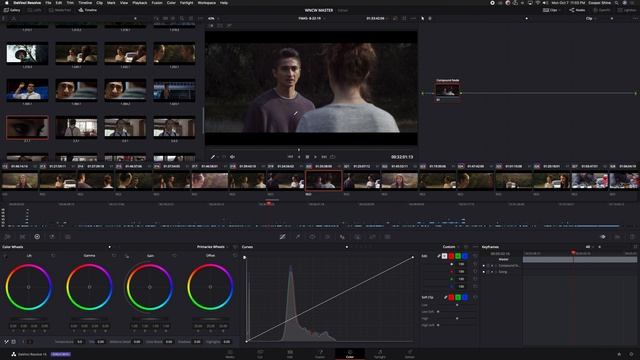Reset the Lift wheel

click(x=53, y=256)
